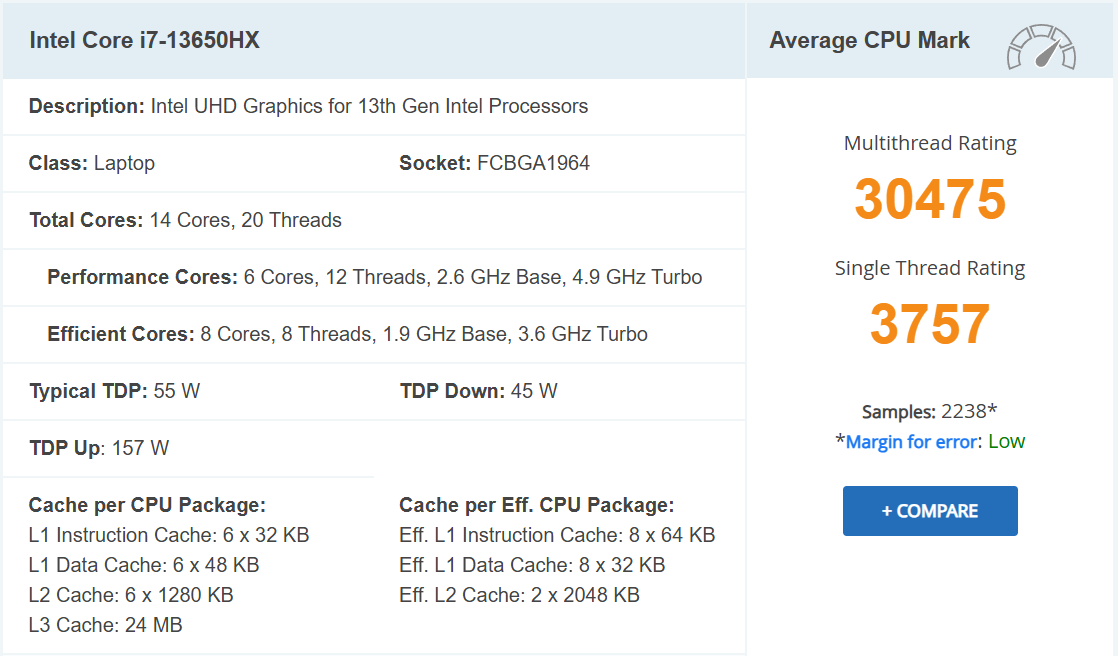Viewport: 1118px width, 656px height.
Task: Click the Socket FCBGA1964 entry
Action: 494,163
